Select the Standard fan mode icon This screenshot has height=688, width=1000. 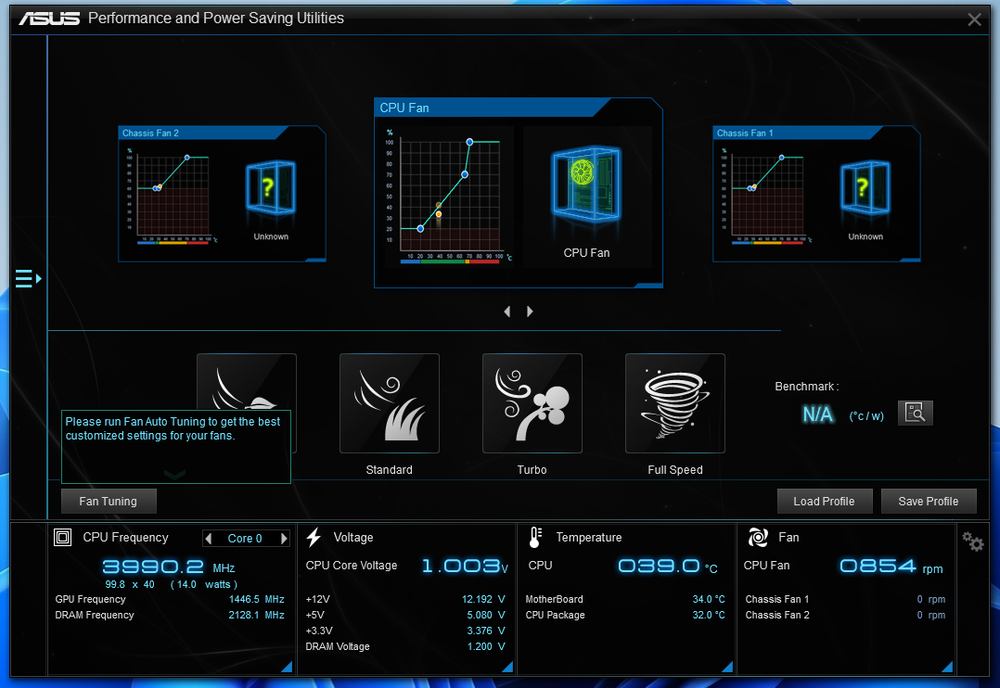click(x=389, y=404)
